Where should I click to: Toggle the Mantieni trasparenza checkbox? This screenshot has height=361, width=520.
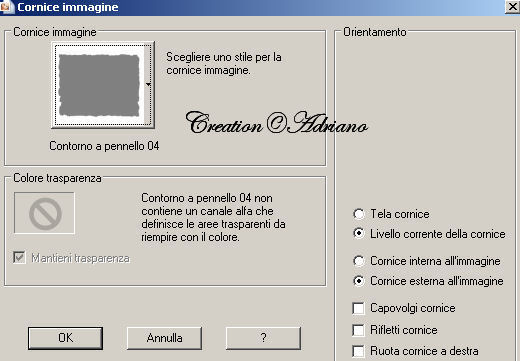(19, 257)
